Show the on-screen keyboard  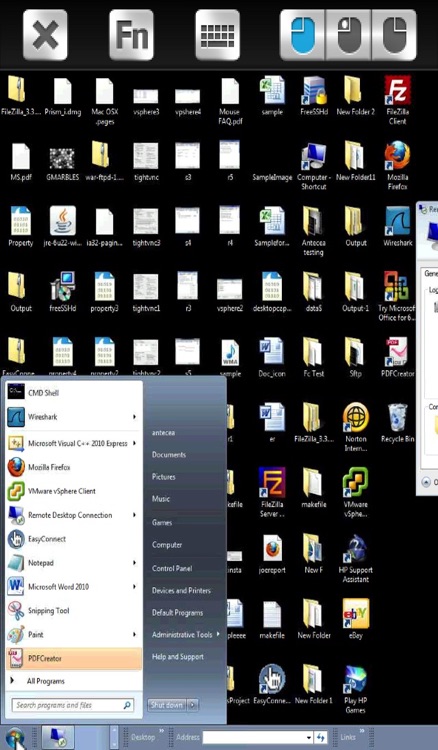click(218, 35)
